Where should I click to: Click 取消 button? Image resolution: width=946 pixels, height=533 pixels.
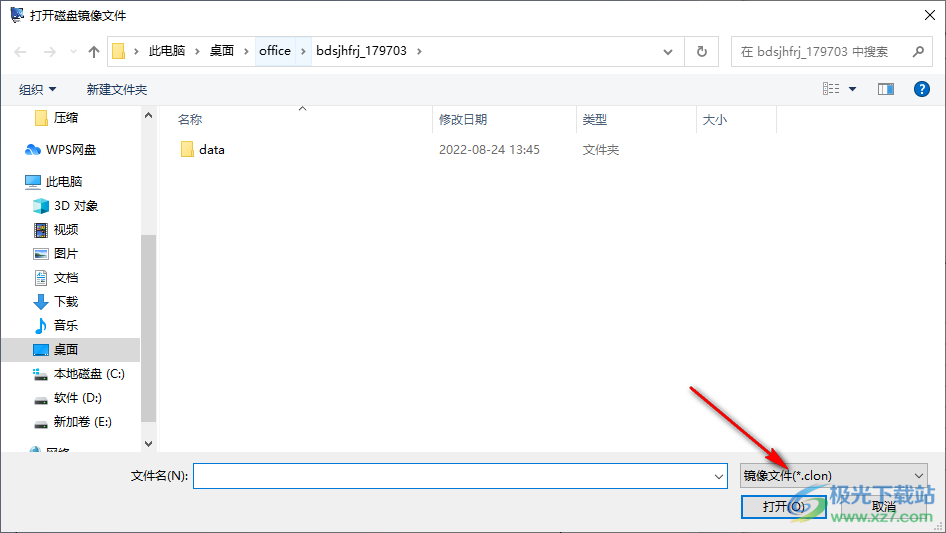click(883, 506)
